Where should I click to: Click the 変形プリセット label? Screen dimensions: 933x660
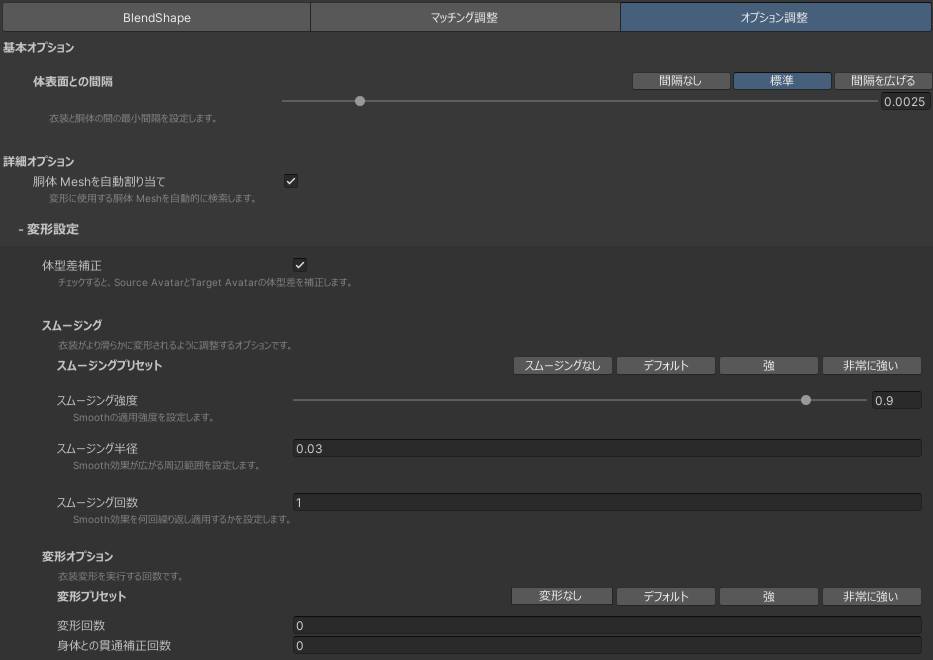point(92,596)
